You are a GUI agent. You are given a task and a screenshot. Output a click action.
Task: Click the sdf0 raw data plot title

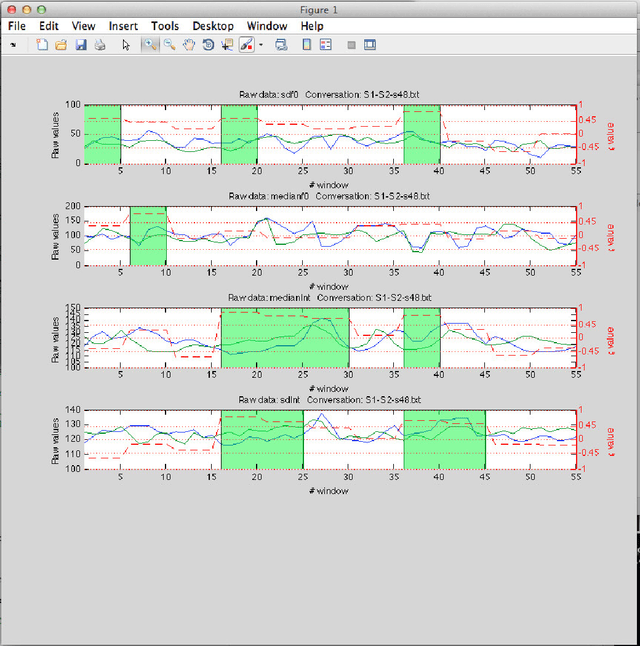330,95
